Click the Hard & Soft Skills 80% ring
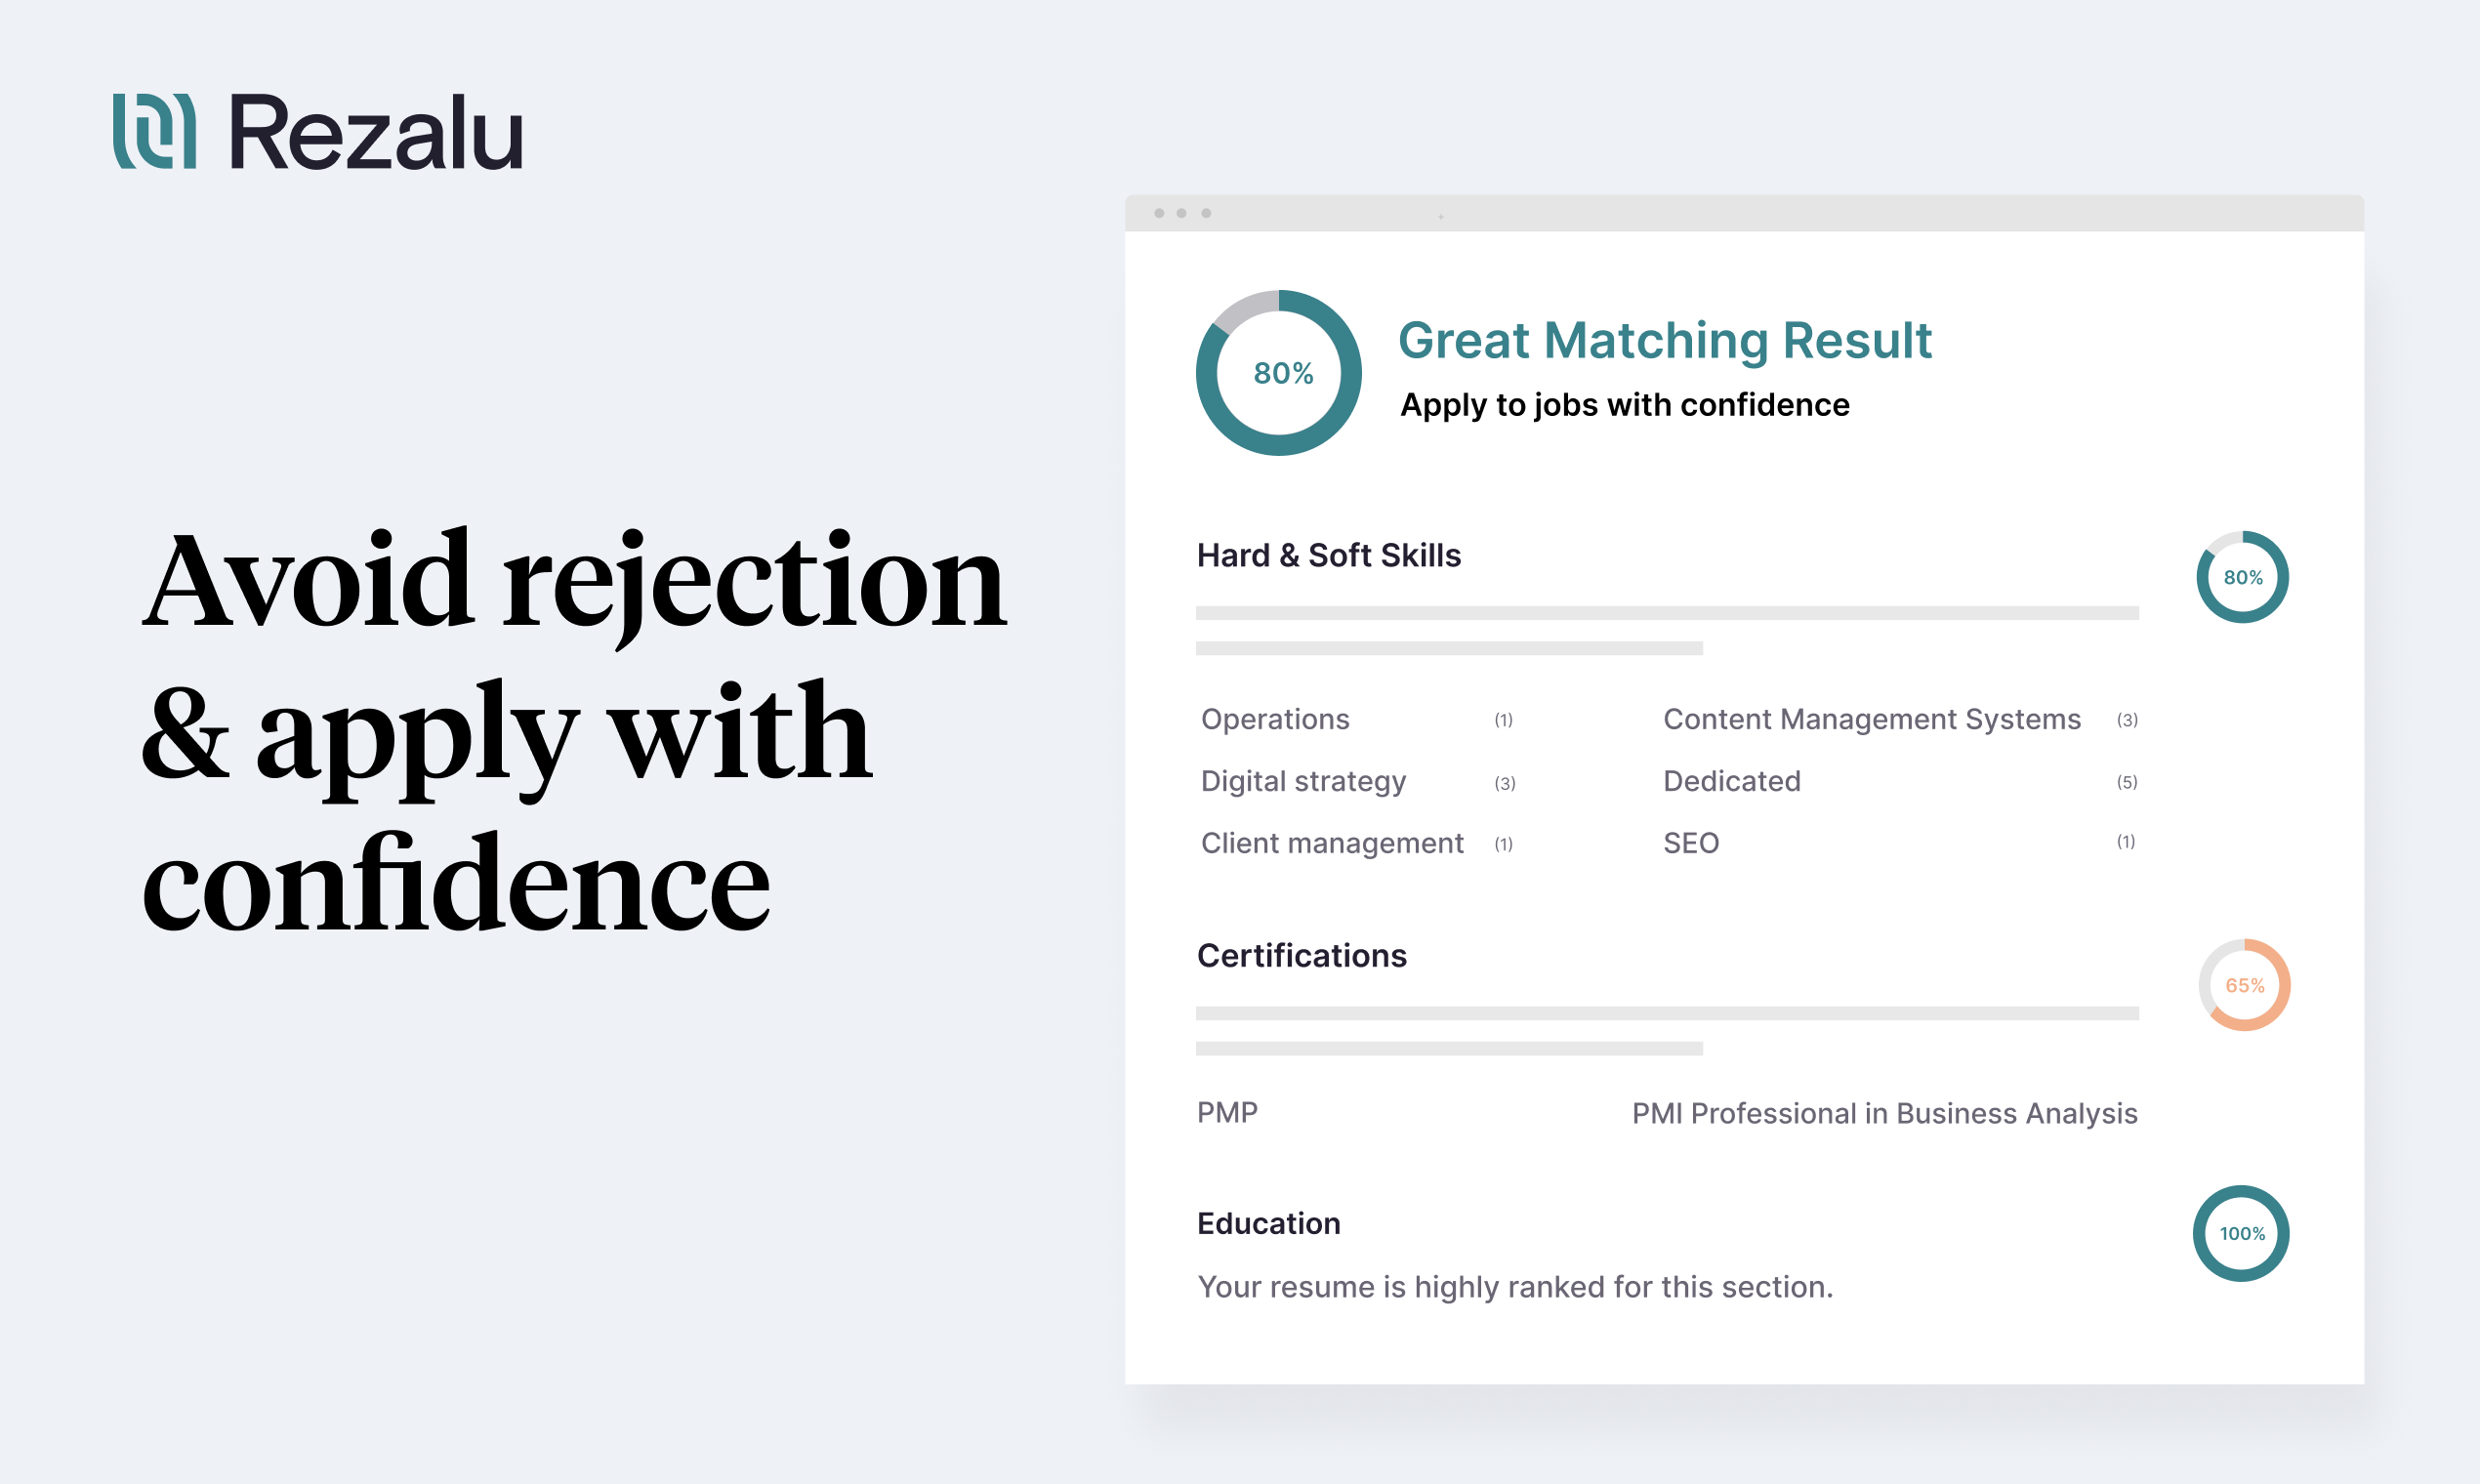The height and width of the screenshot is (1484, 2480). click(x=2242, y=577)
